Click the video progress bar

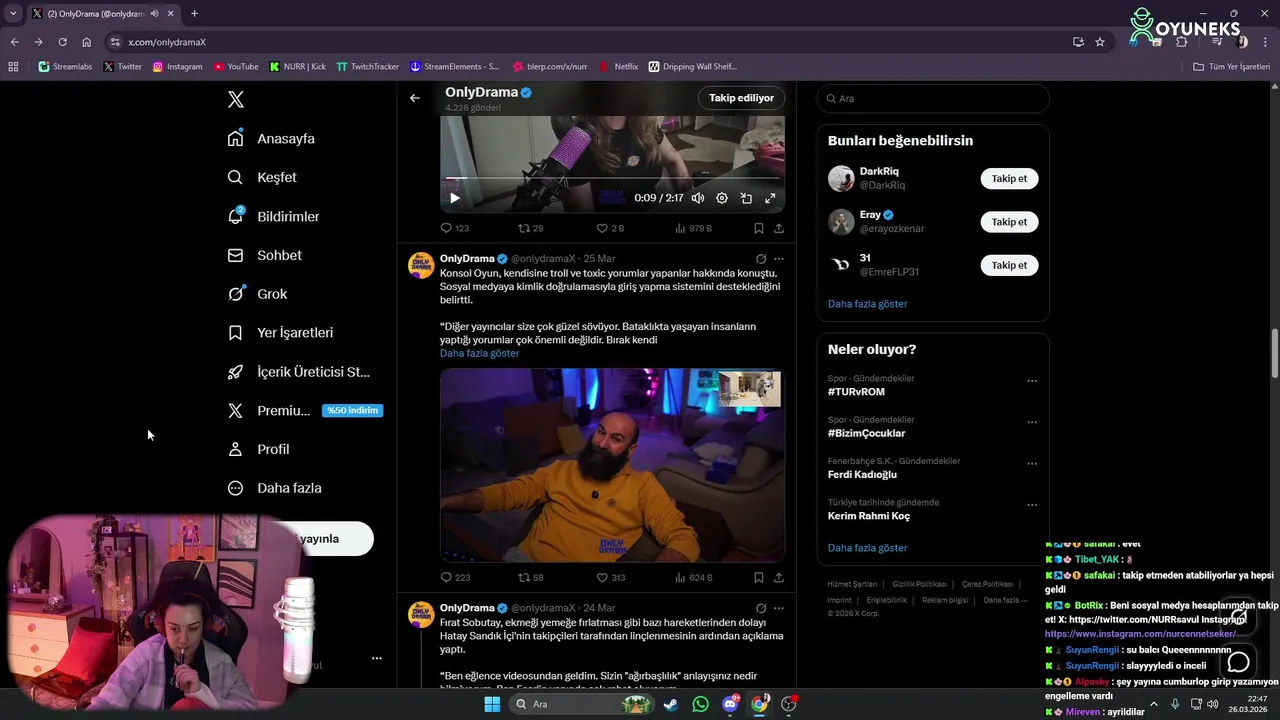pyautogui.click(x=612, y=179)
